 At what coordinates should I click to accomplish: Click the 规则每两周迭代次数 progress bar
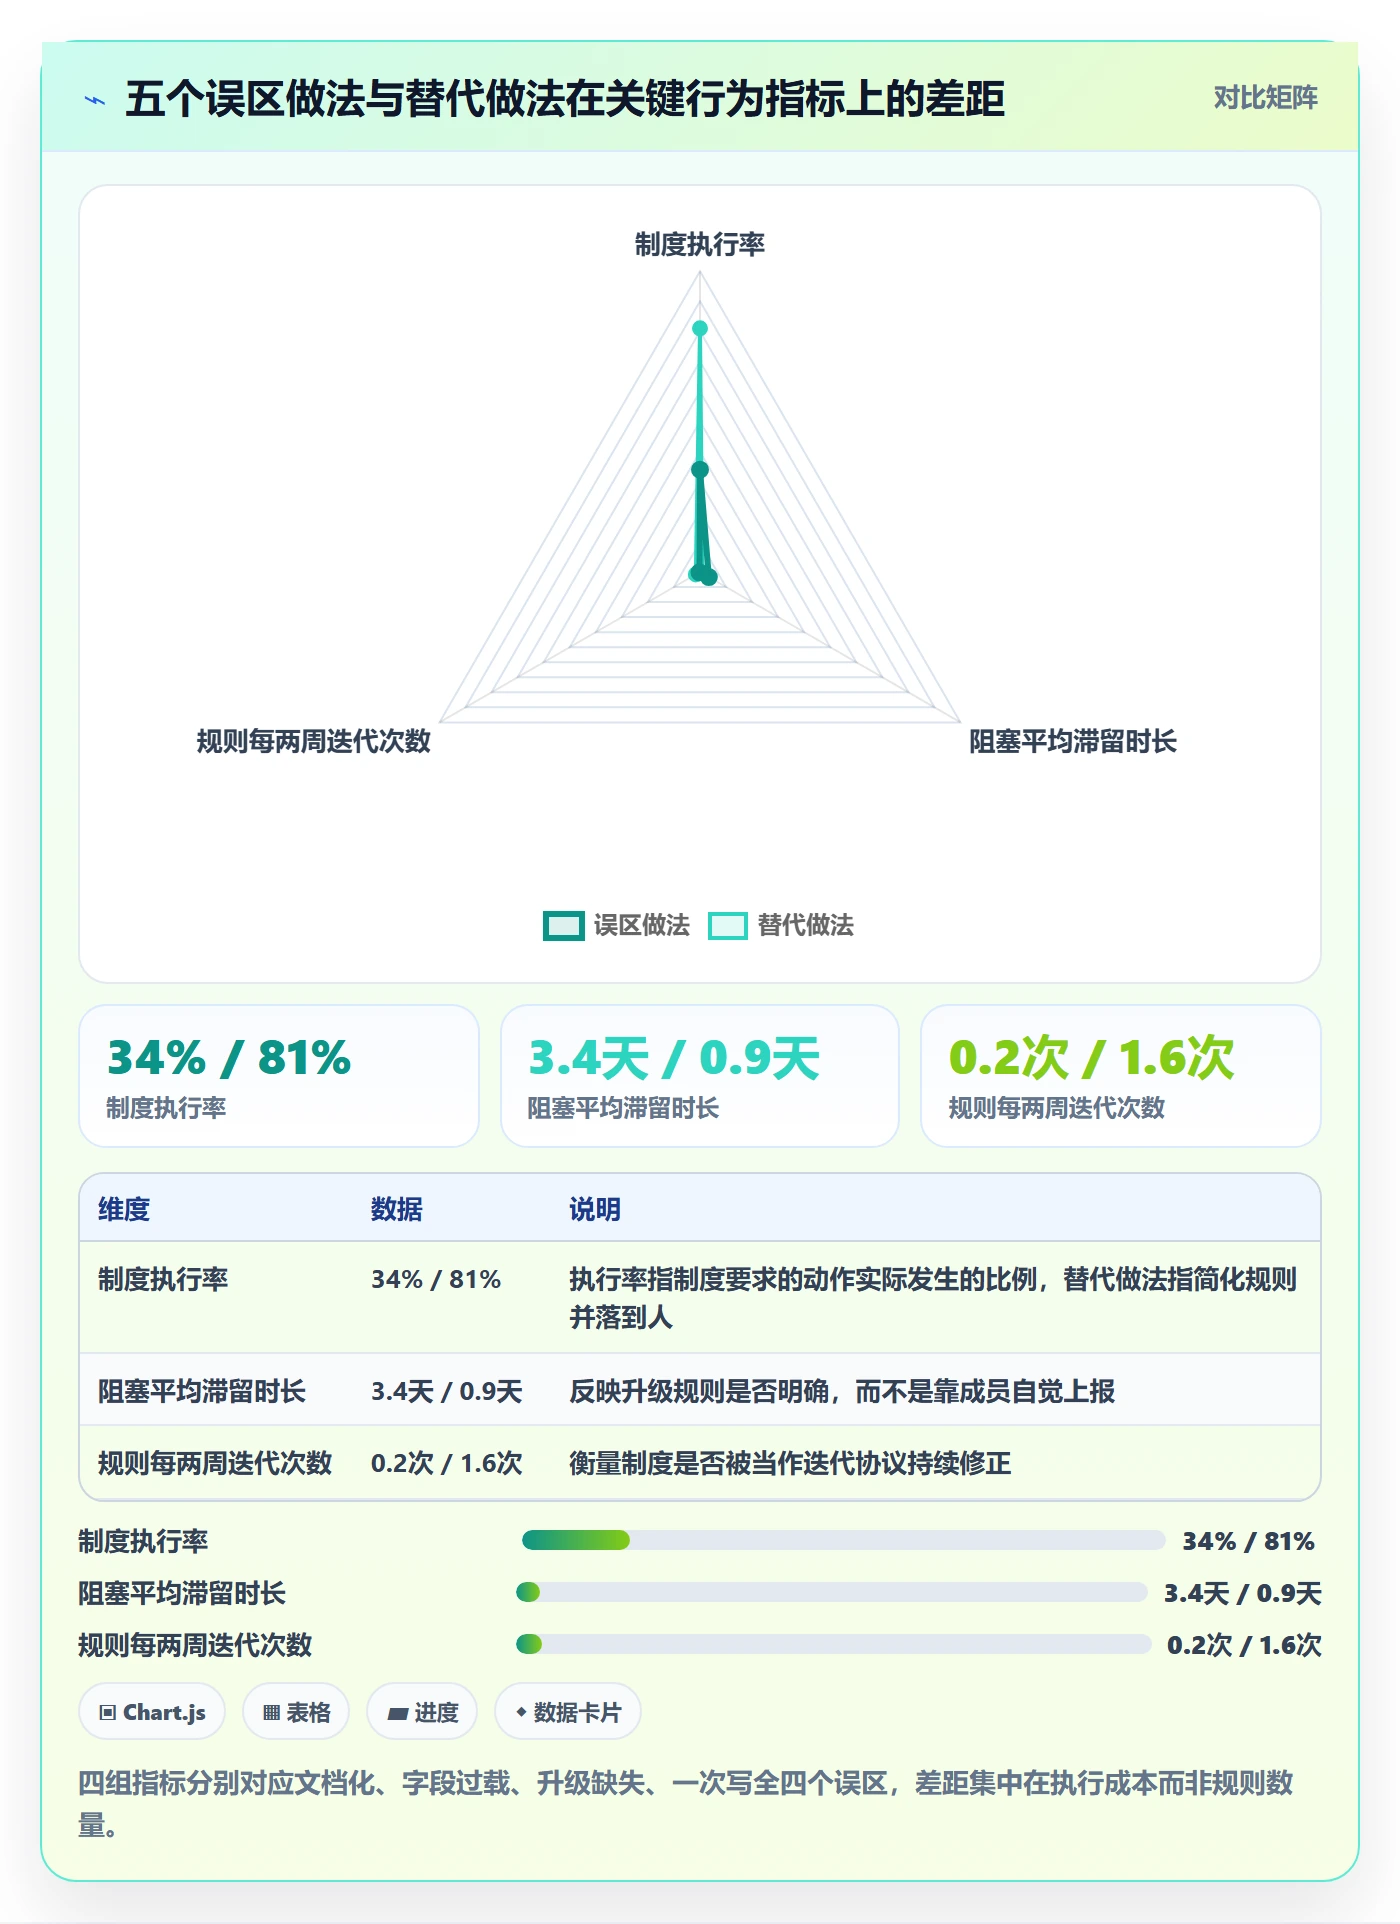pos(834,1644)
